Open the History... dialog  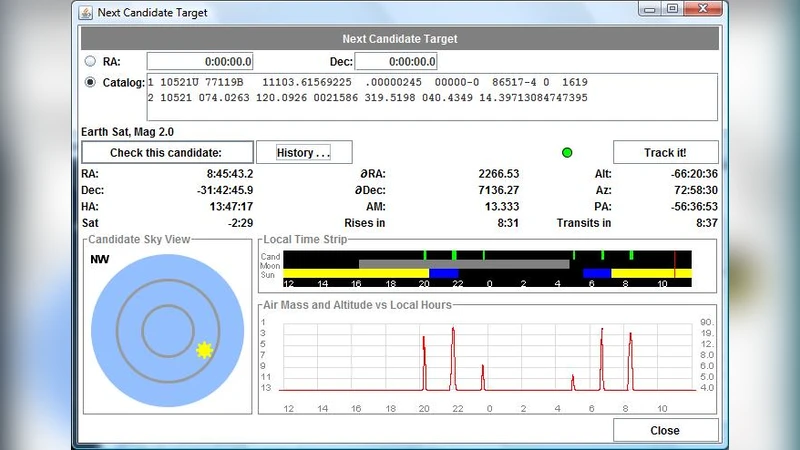[304, 153]
